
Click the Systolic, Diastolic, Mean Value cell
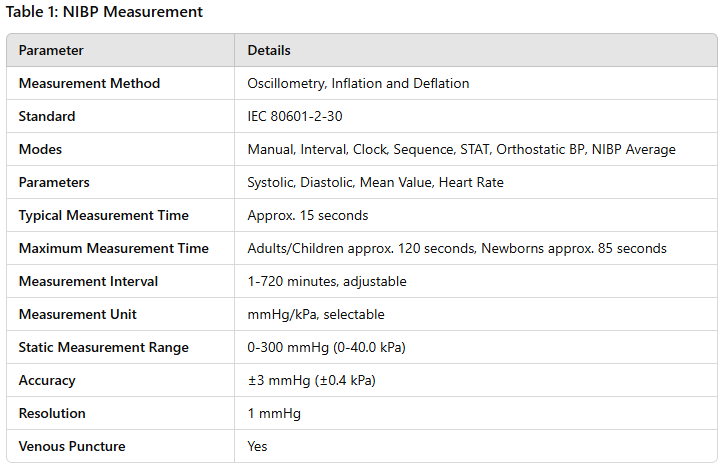(x=376, y=182)
